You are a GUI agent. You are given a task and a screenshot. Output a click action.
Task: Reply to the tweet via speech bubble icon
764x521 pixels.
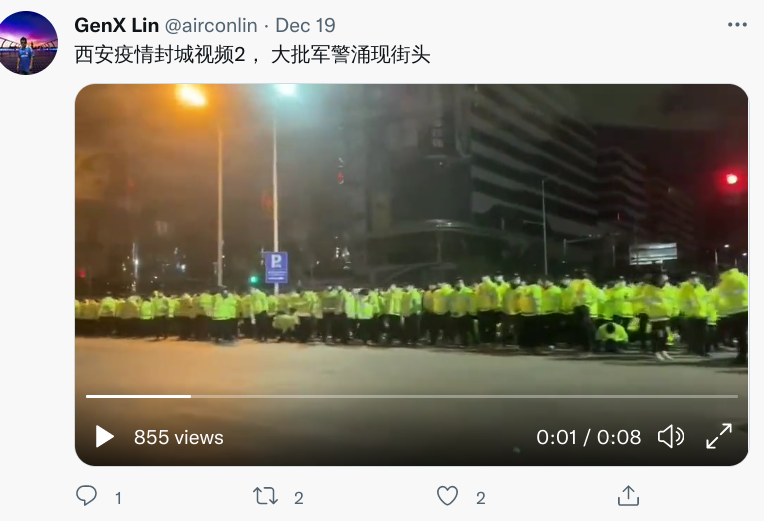pos(87,496)
